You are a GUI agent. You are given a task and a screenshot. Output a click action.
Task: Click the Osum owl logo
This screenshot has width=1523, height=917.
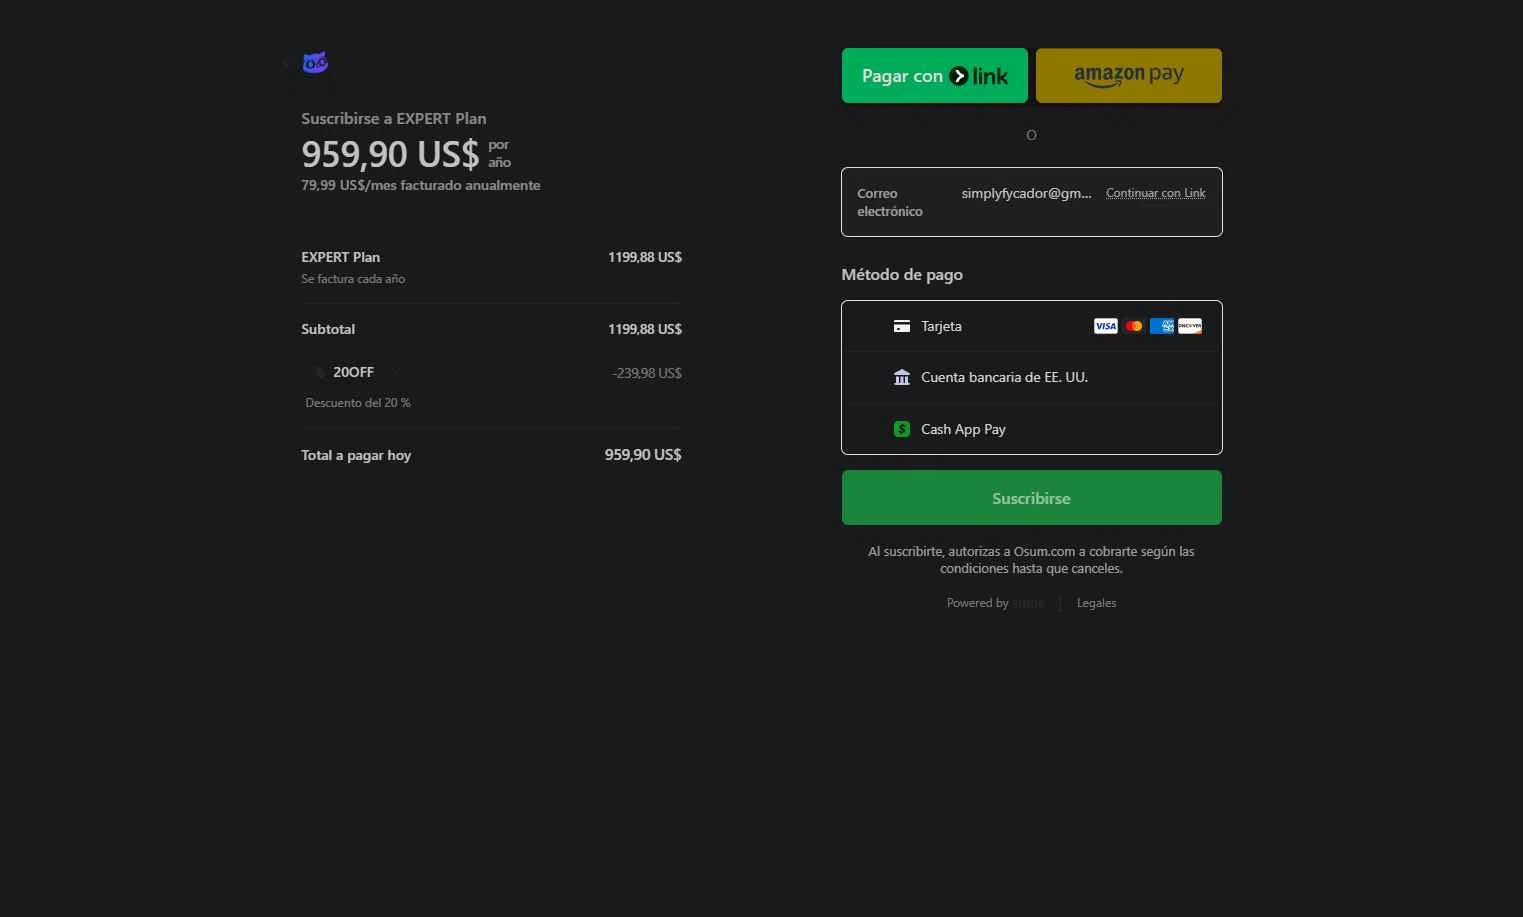point(315,63)
